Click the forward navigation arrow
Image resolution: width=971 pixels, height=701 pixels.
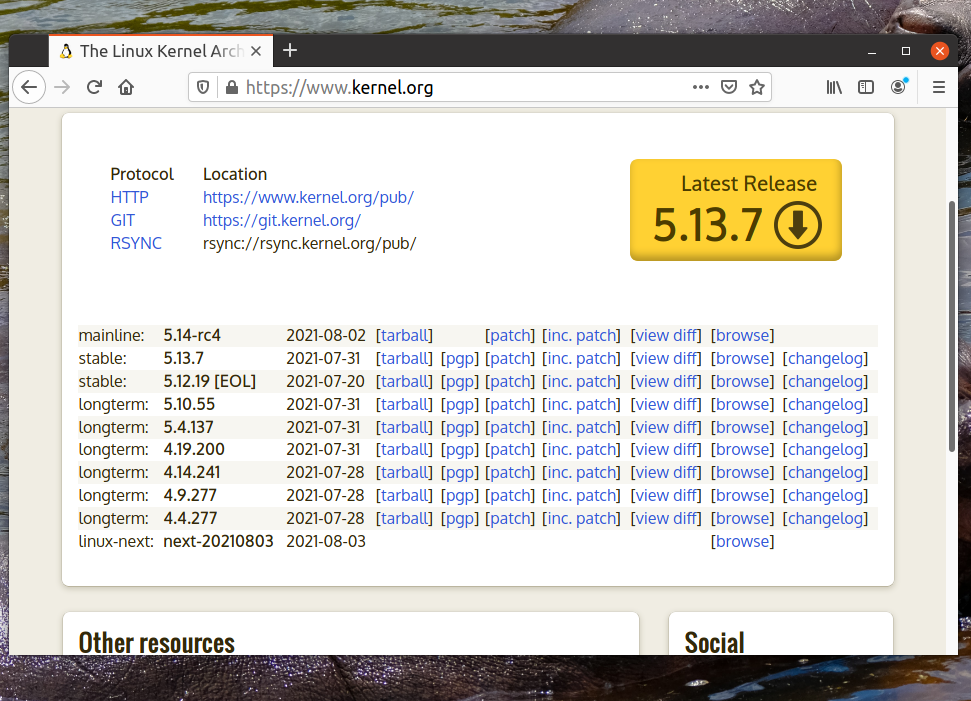tap(62, 87)
